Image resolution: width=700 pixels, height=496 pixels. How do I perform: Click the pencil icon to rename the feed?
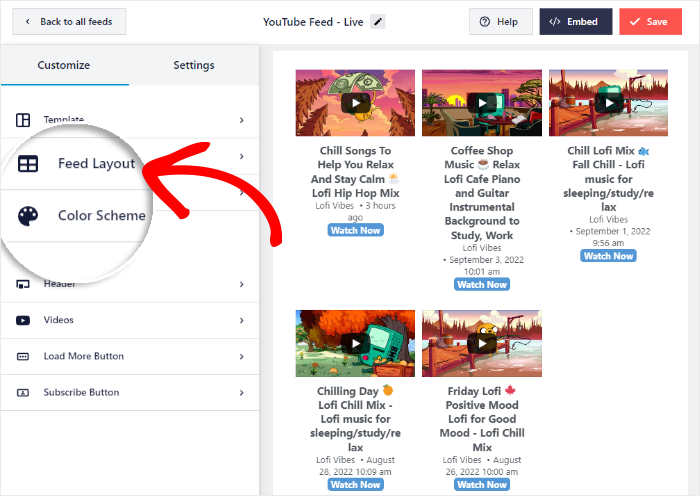click(378, 21)
